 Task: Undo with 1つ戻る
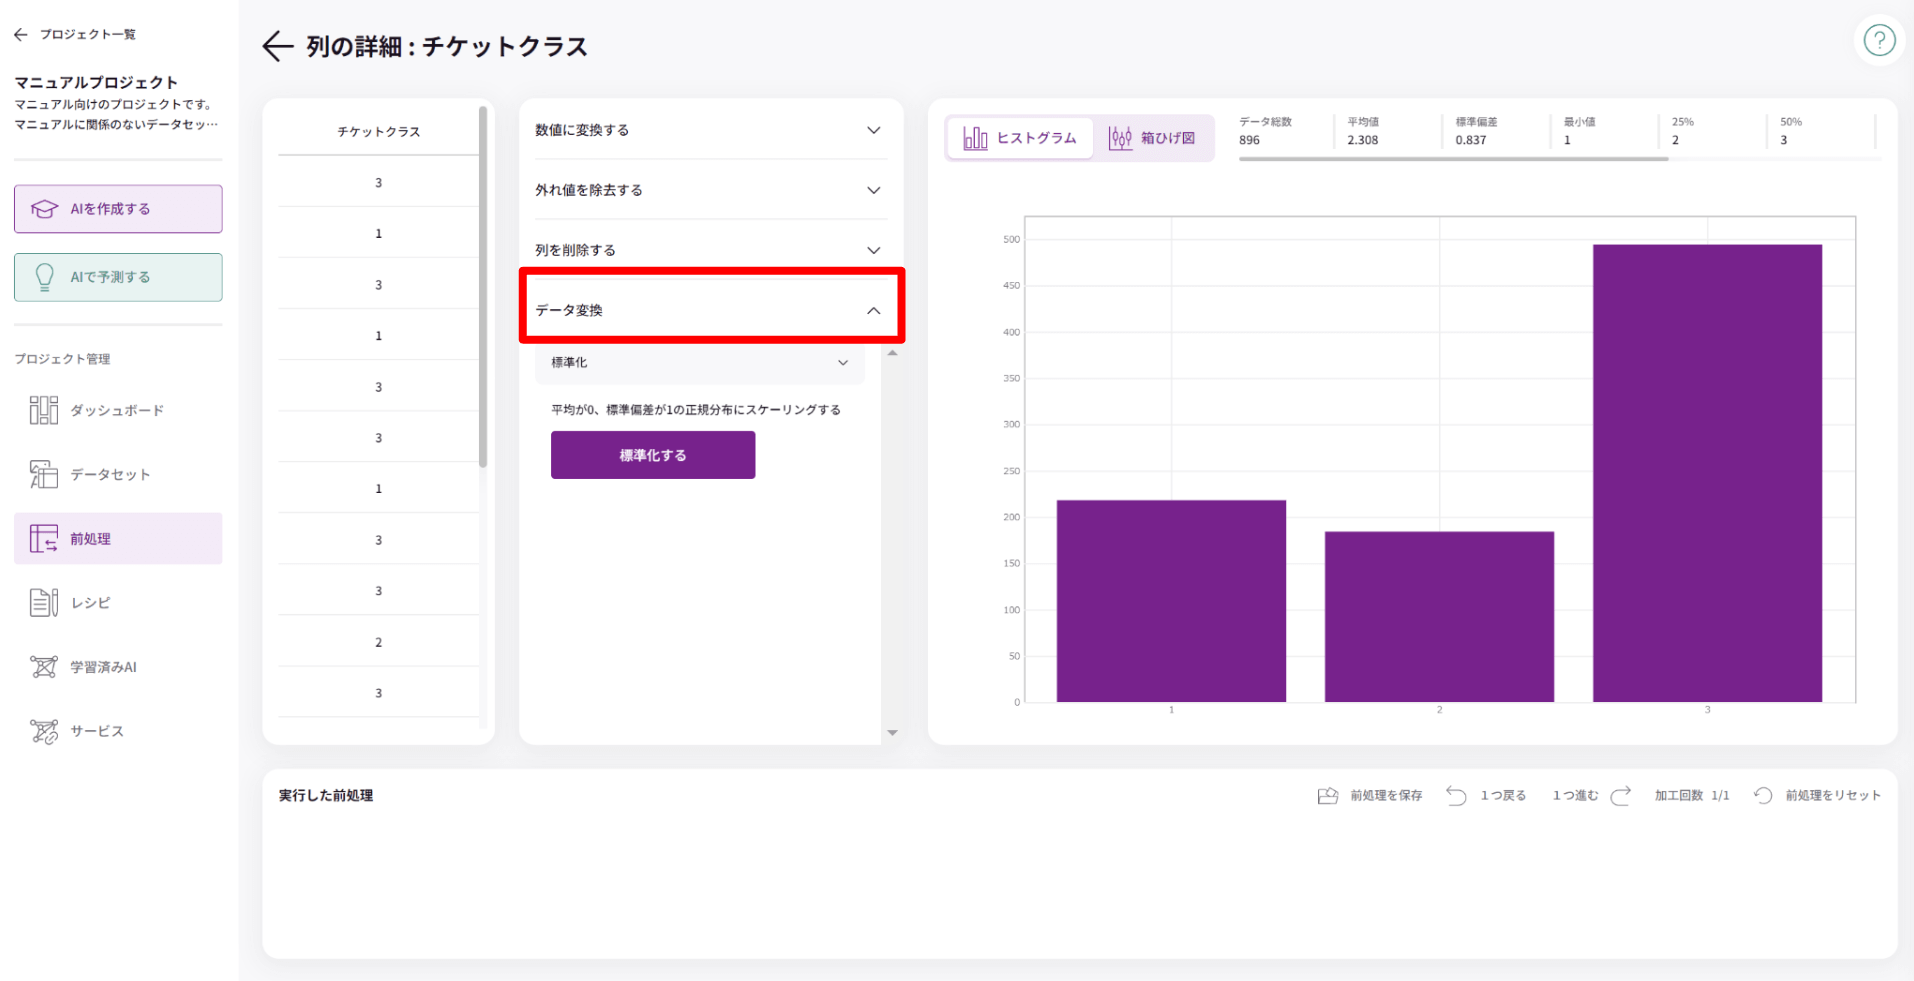(1487, 795)
